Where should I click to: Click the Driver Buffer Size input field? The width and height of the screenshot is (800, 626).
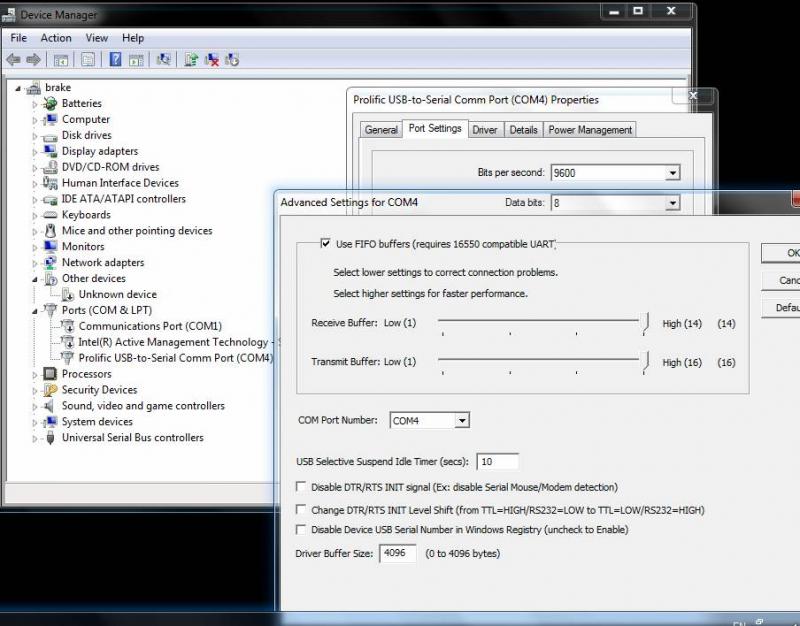[397, 553]
